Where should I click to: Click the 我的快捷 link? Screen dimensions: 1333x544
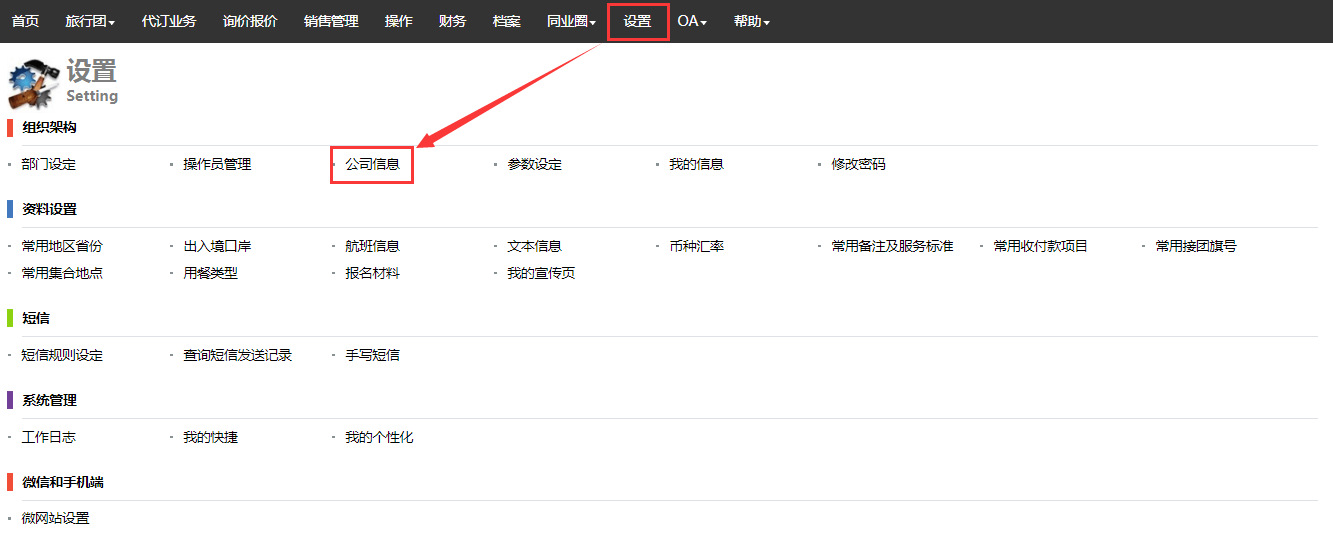coord(210,437)
